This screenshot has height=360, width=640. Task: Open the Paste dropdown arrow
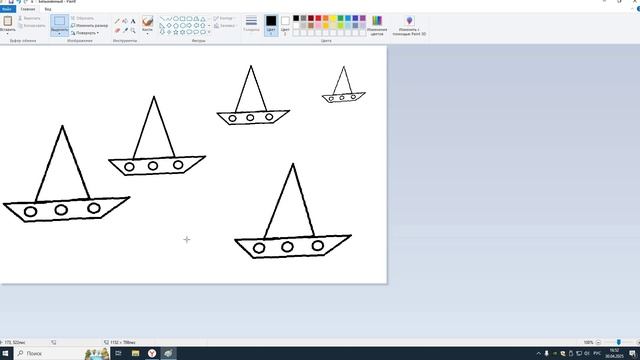click(x=7, y=33)
